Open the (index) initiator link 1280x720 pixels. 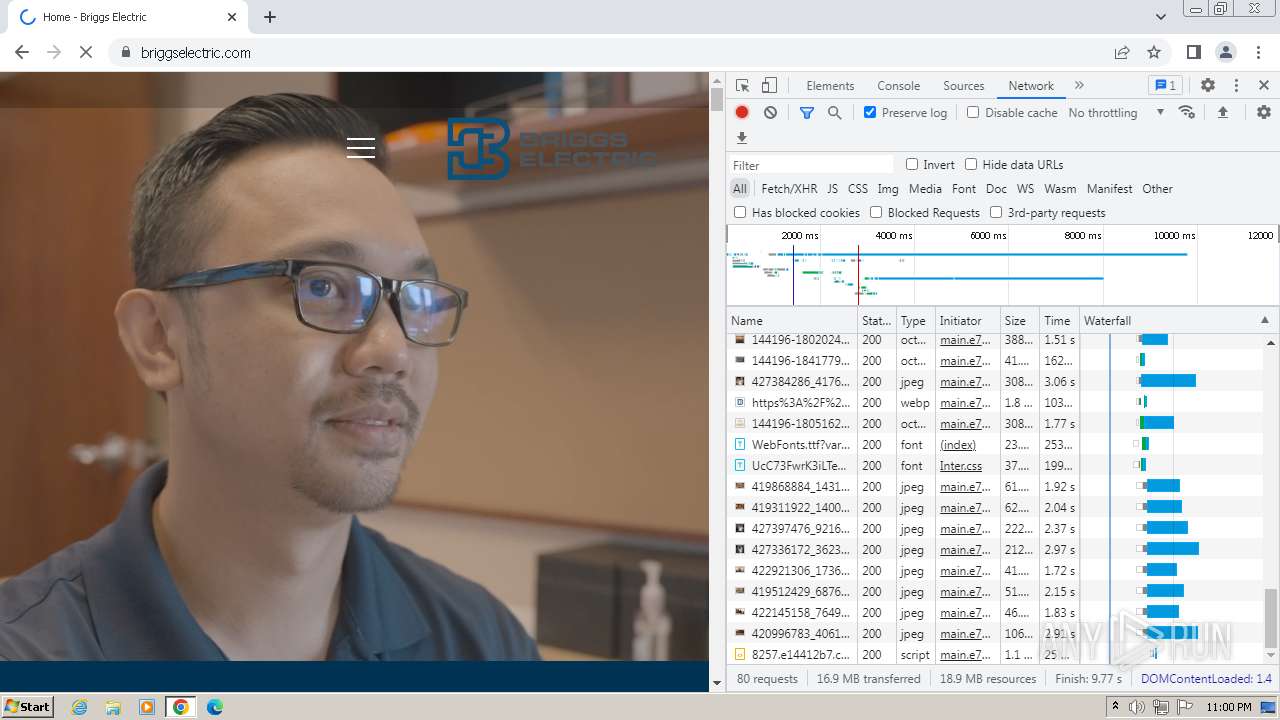pyautogui.click(x=958, y=445)
